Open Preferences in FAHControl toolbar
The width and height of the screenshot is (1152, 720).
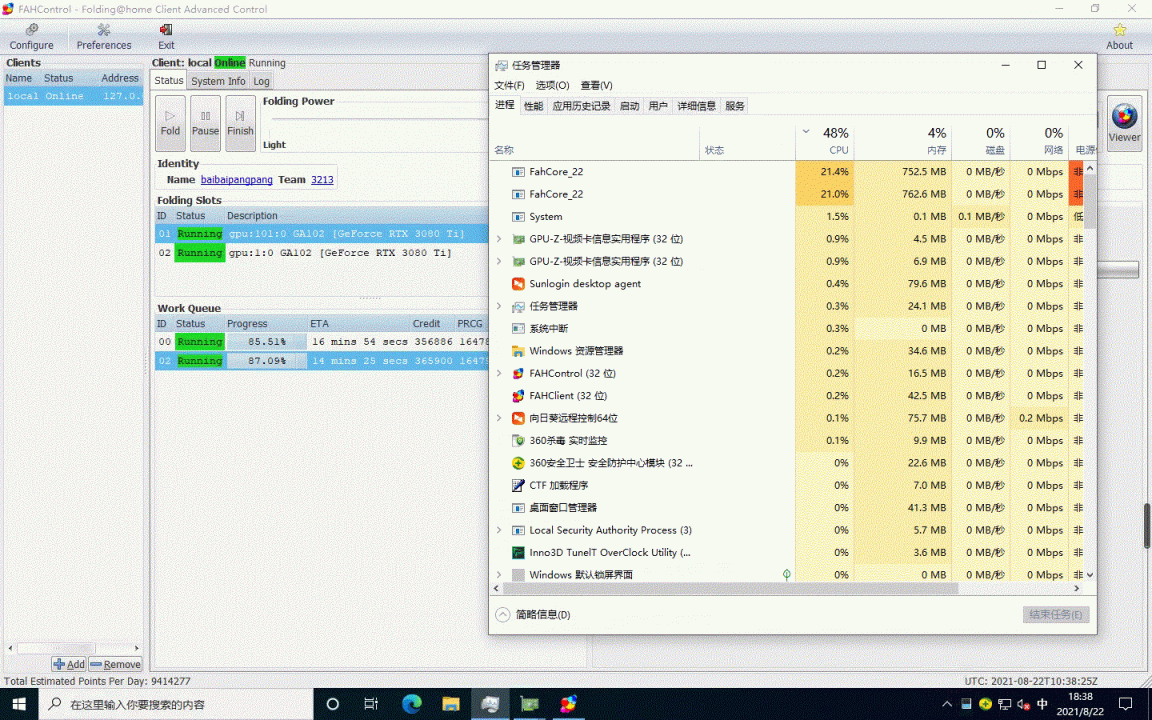pyautogui.click(x=104, y=37)
